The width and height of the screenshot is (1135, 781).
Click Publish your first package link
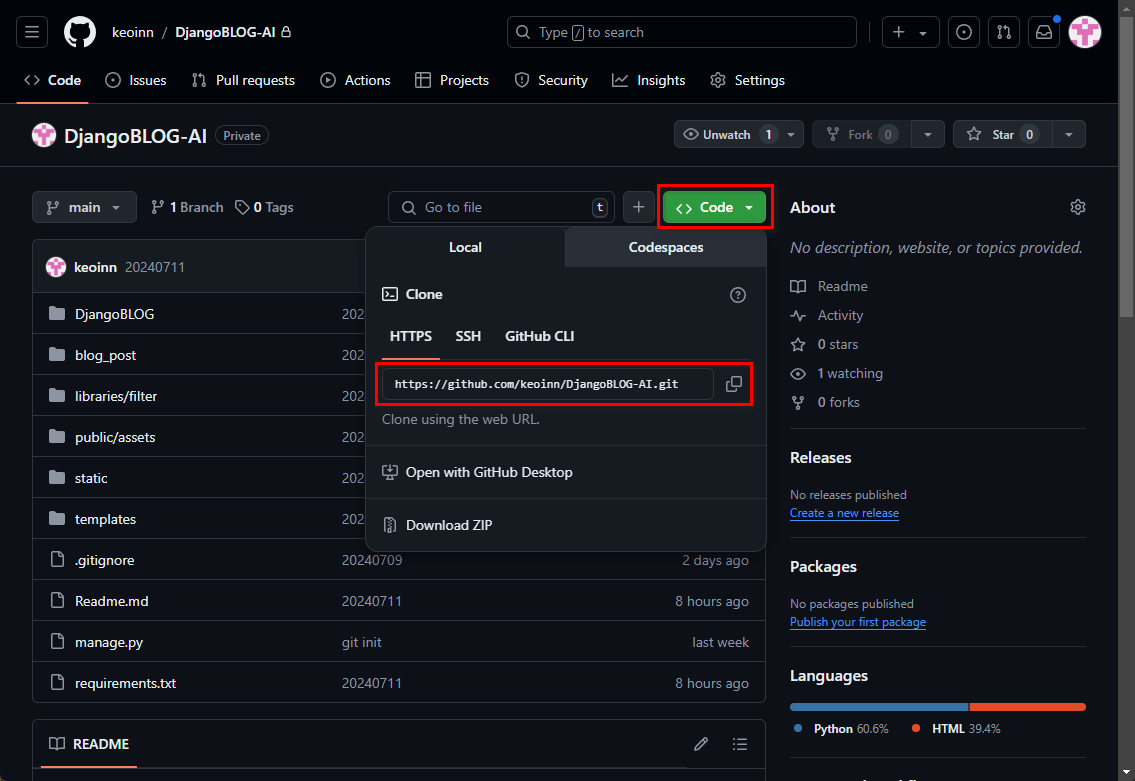pos(858,622)
